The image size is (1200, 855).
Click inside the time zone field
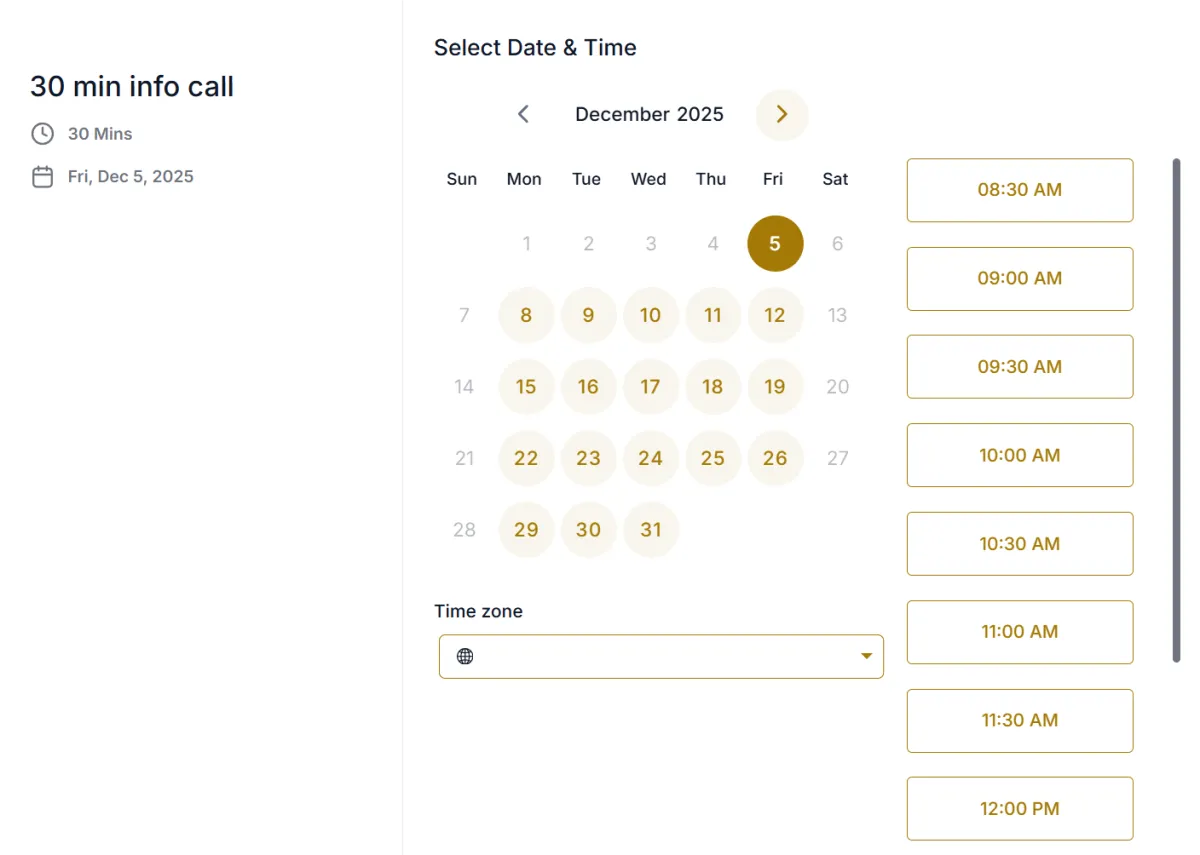coord(660,656)
